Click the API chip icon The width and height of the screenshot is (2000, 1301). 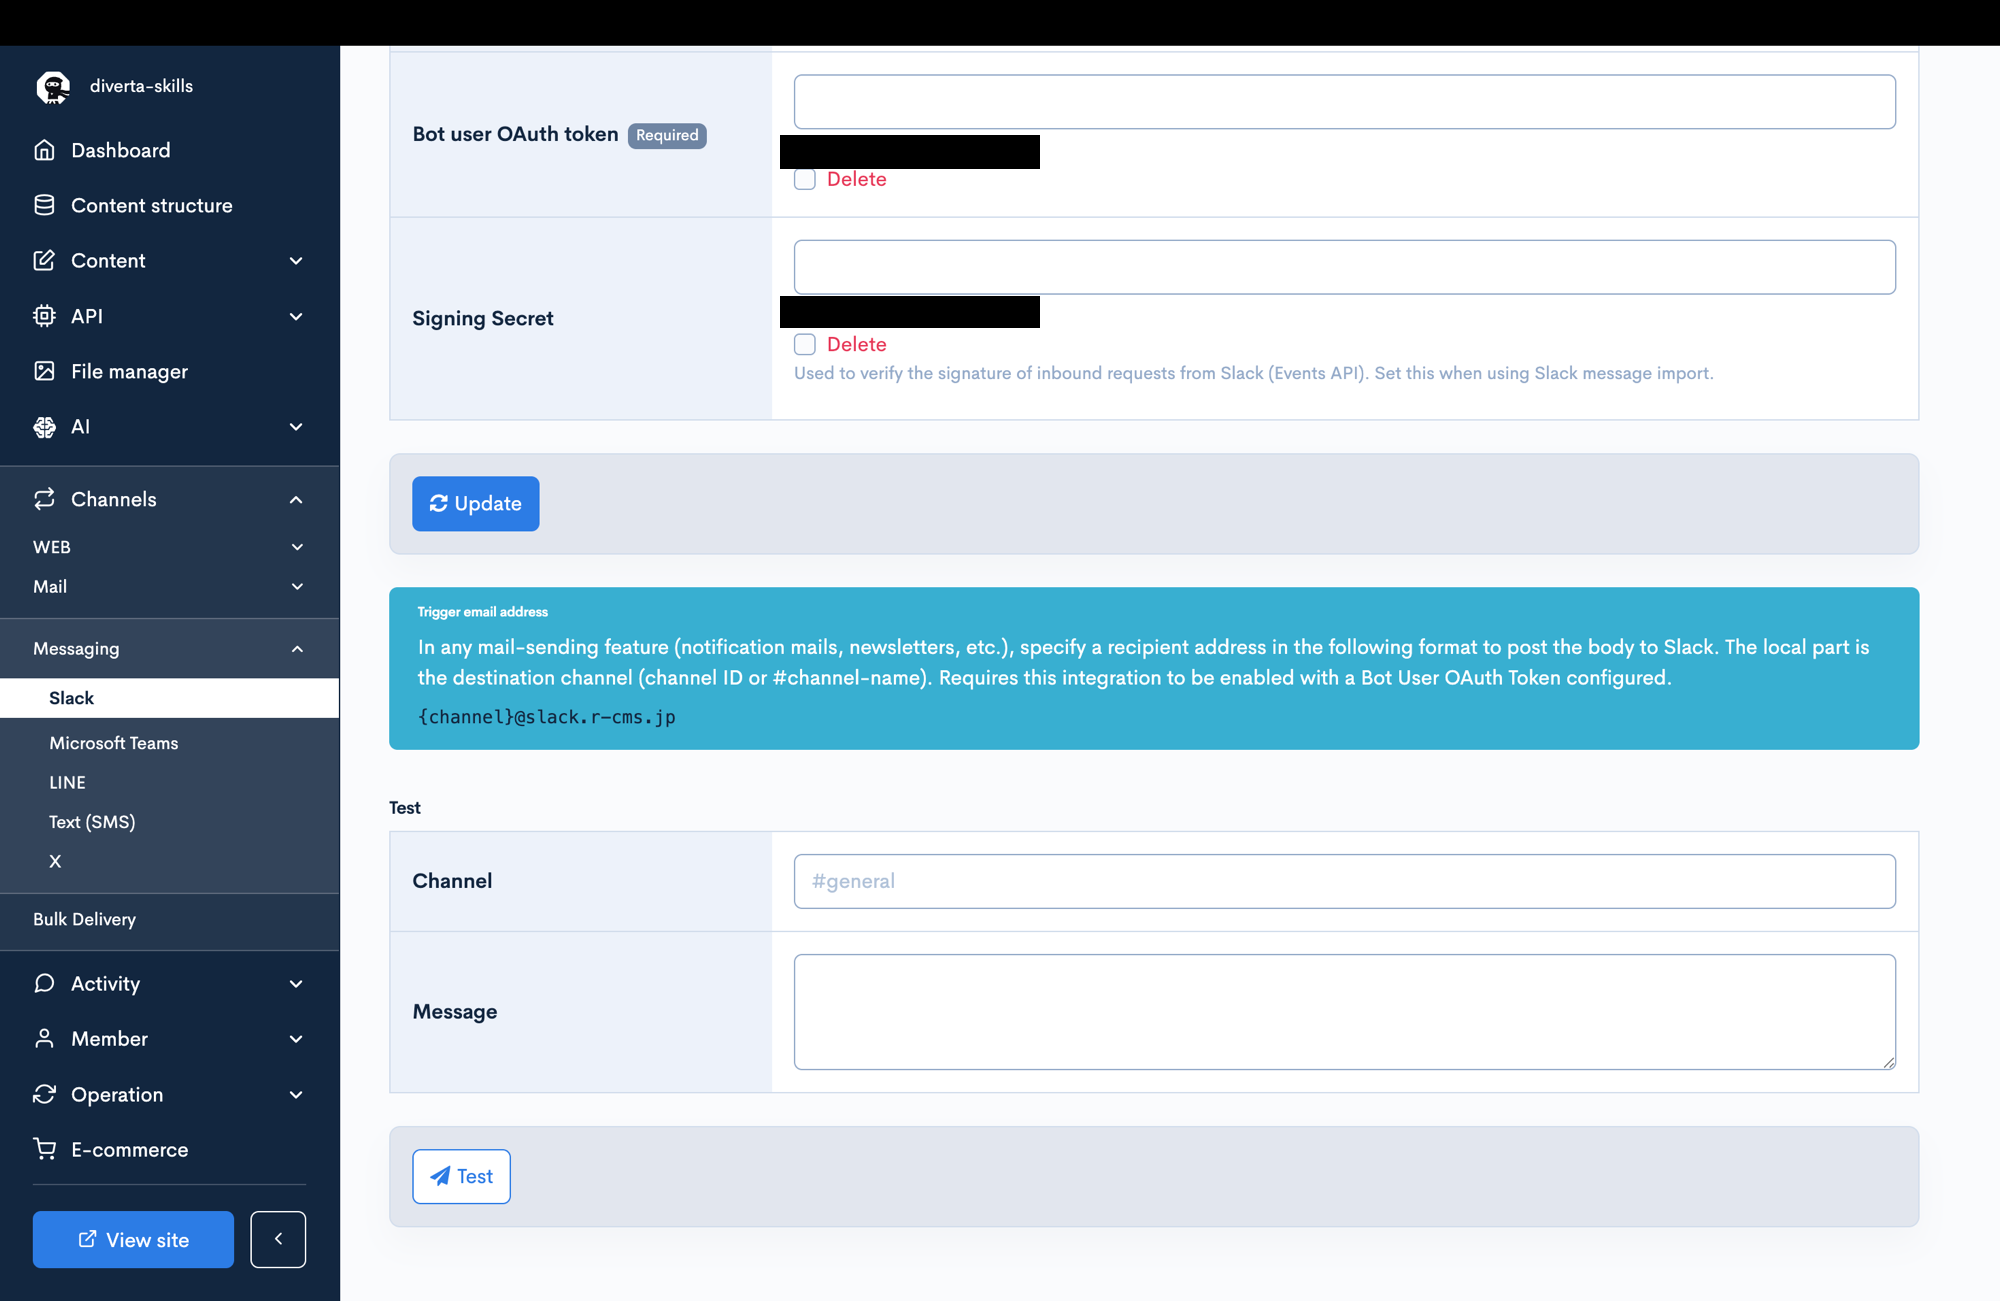point(44,316)
